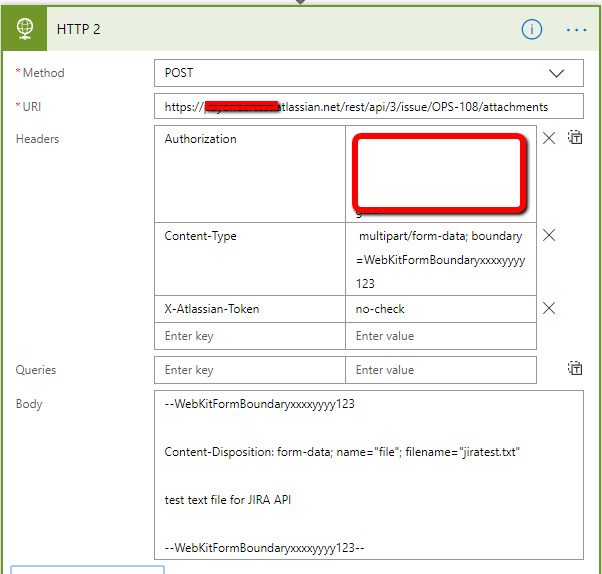Viewport: 602px width, 574px height.
Task: Click the closing boundary line in Body
Action: (x=264, y=548)
